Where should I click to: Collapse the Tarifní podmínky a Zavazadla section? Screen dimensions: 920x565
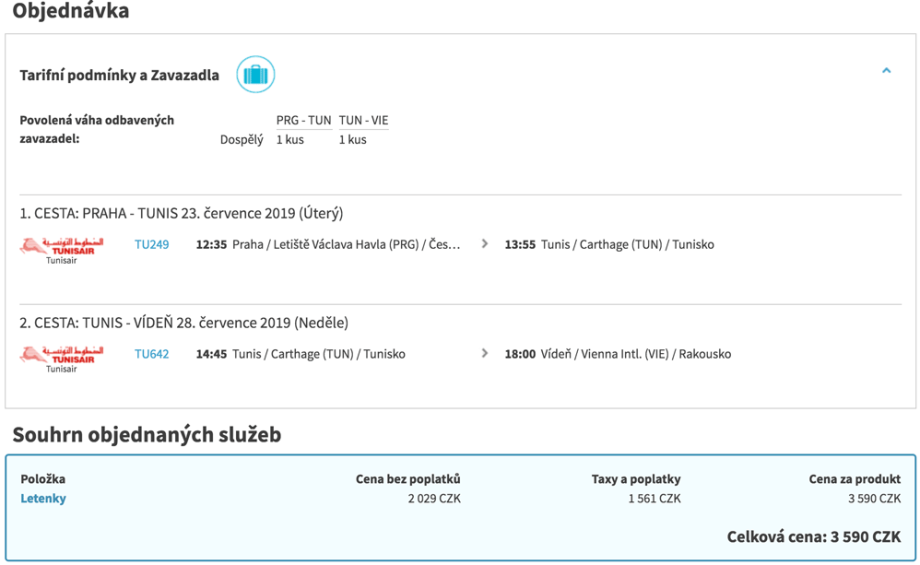pyautogui.click(x=886, y=71)
